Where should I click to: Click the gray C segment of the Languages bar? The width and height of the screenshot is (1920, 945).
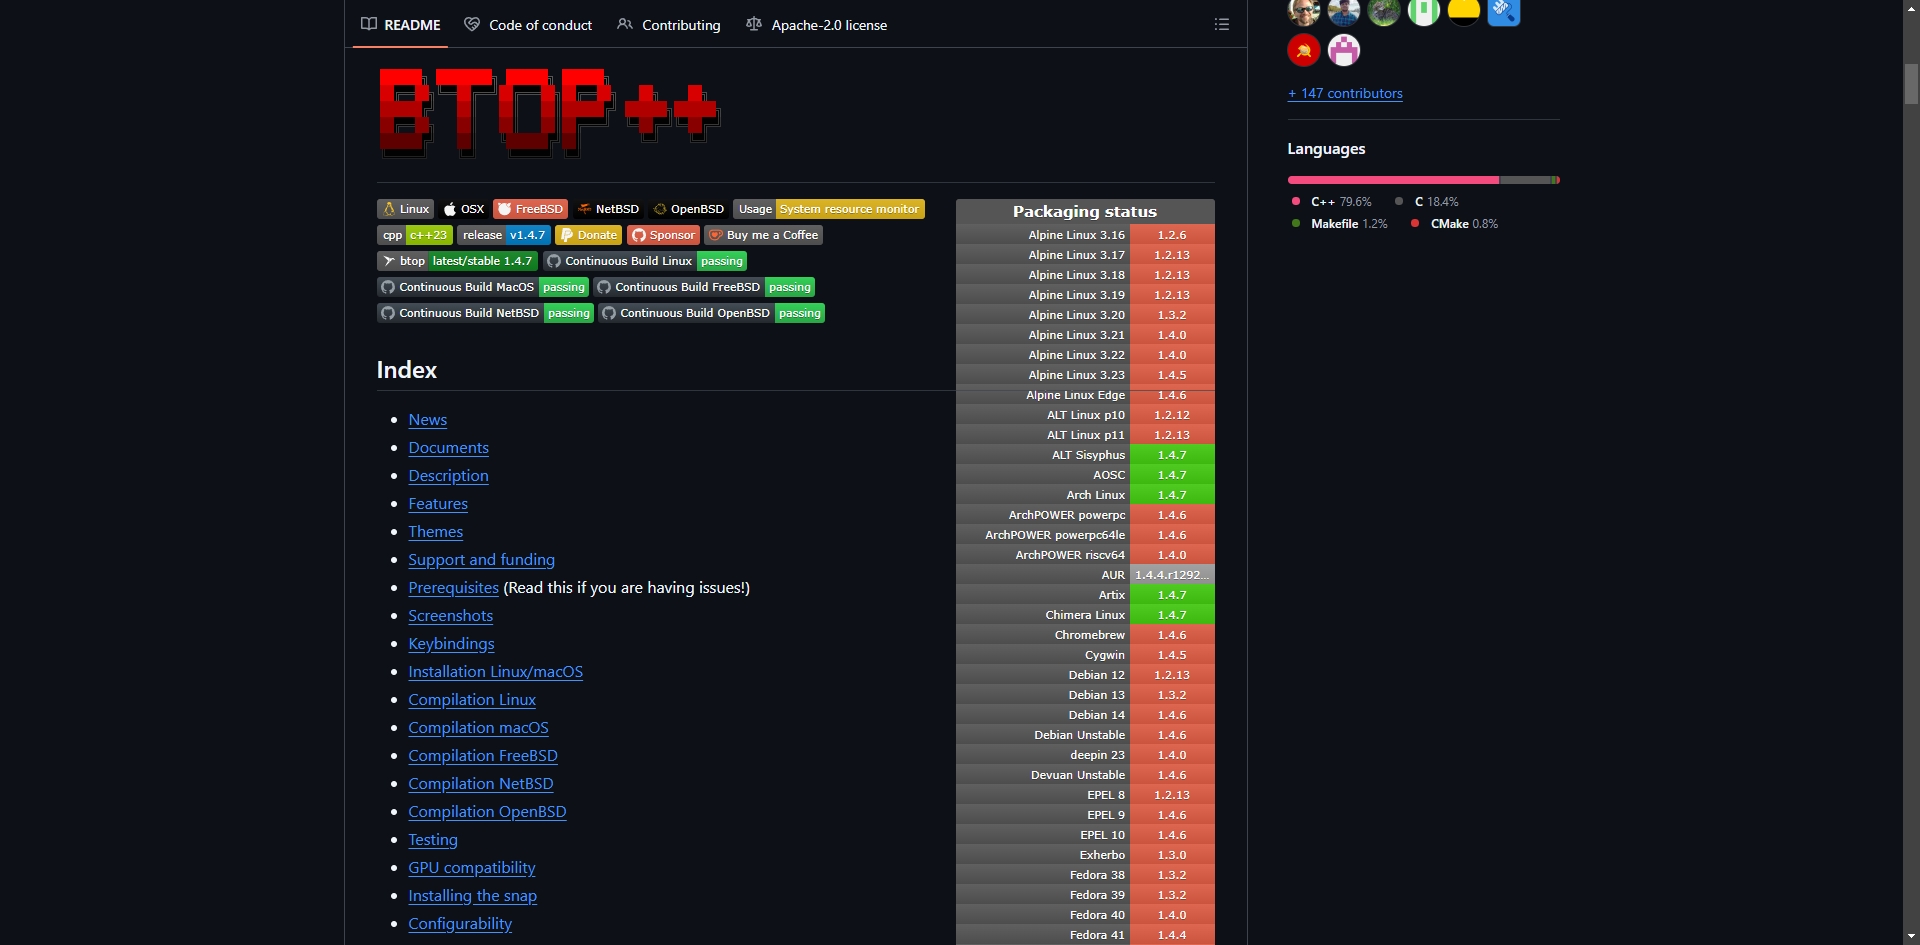point(1525,180)
